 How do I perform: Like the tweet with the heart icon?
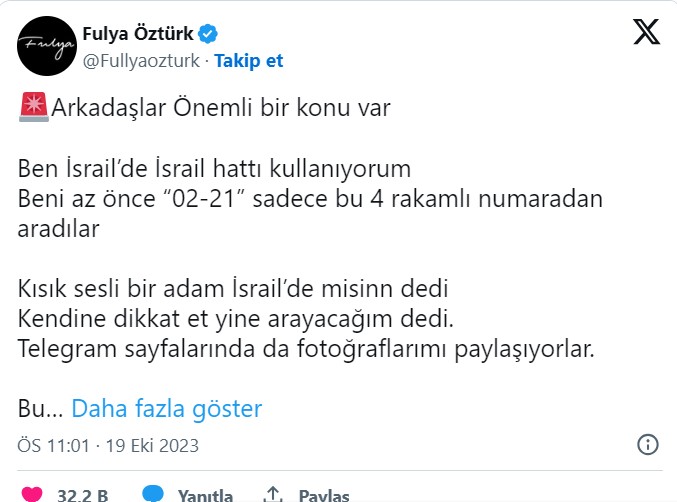(32, 494)
